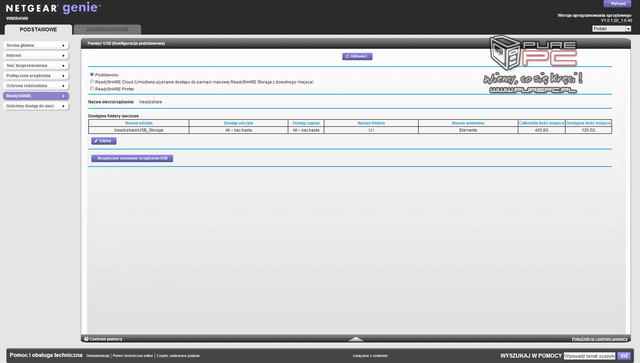Screen dimensions: 640x363
Task: Click the IDŹ search button
Action: click(x=624, y=356)
